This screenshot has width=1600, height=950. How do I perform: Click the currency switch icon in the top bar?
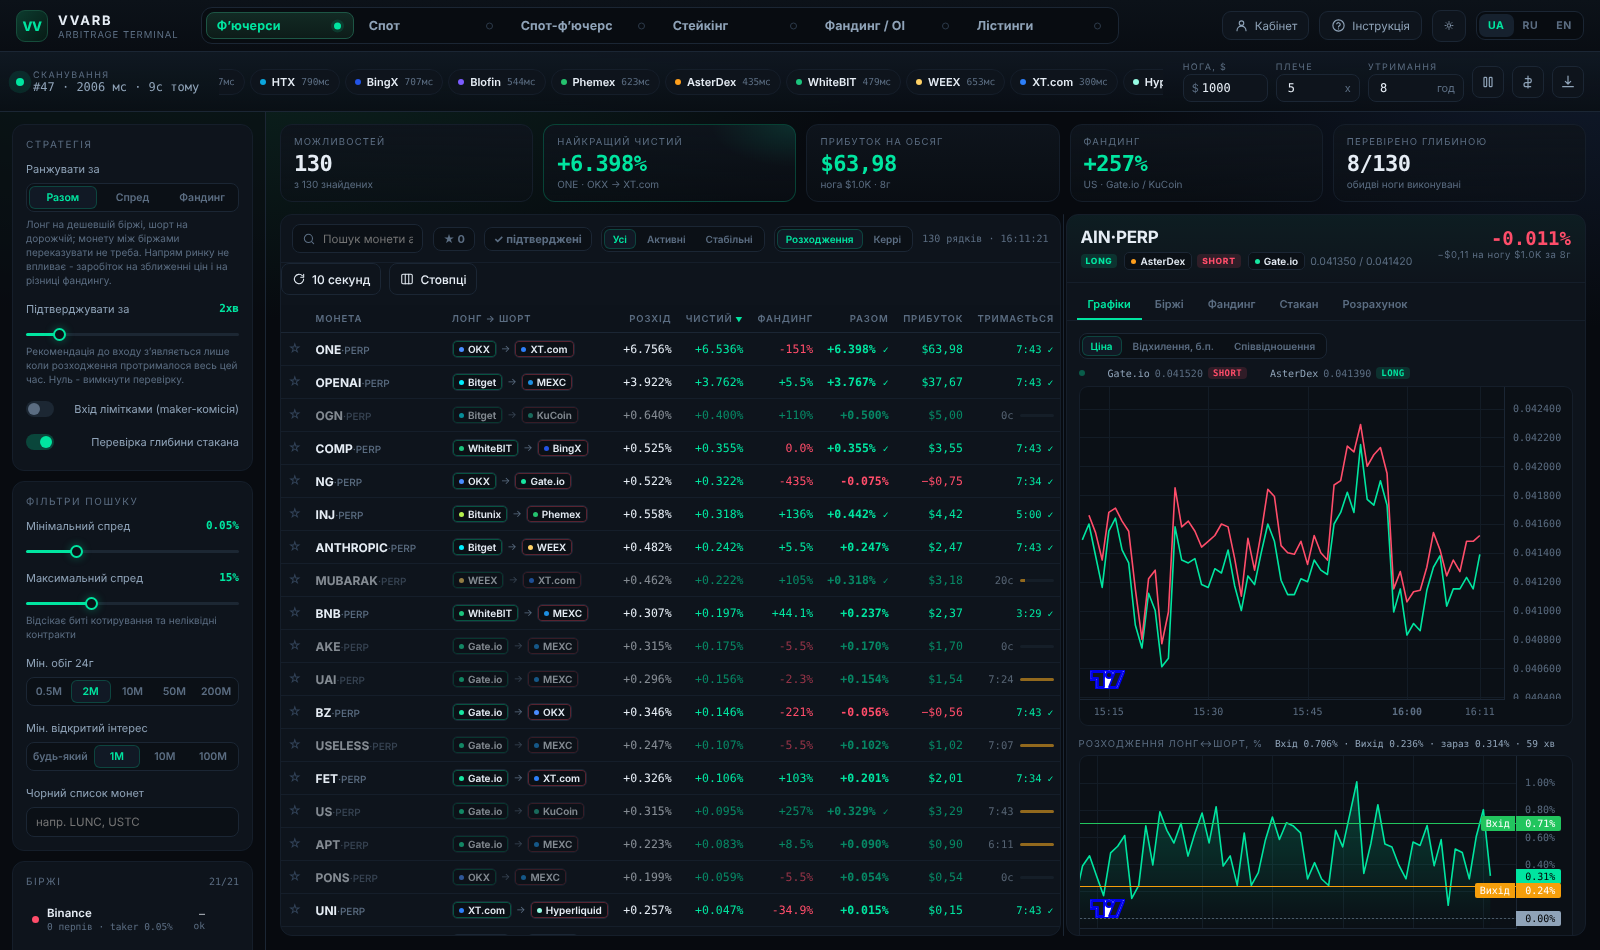(x=1528, y=83)
